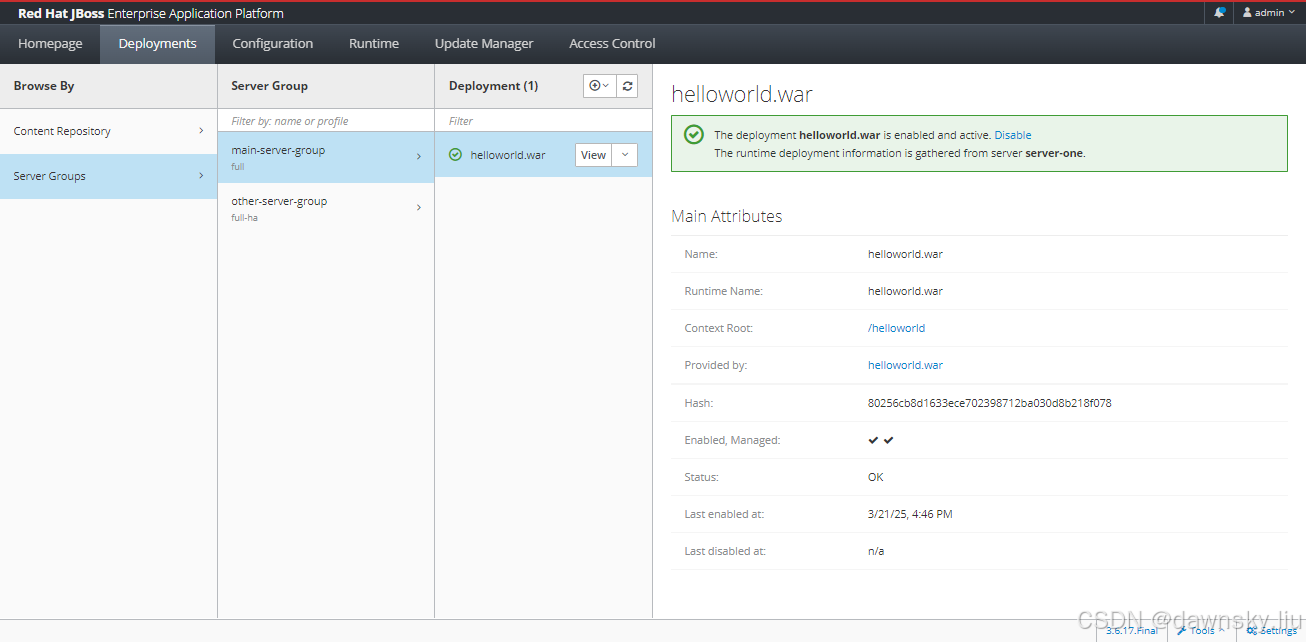The width and height of the screenshot is (1306, 642).
Task: Choose the main-server-group row
Action: [x=326, y=157]
